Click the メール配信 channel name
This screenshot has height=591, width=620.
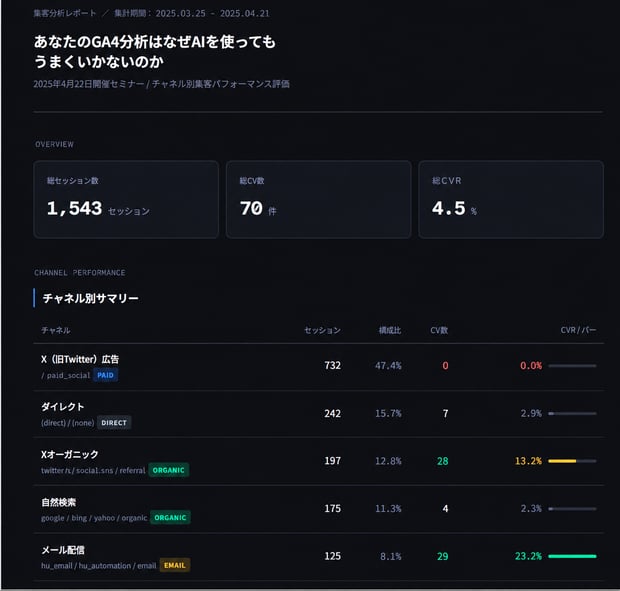click(x=63, y=550)
